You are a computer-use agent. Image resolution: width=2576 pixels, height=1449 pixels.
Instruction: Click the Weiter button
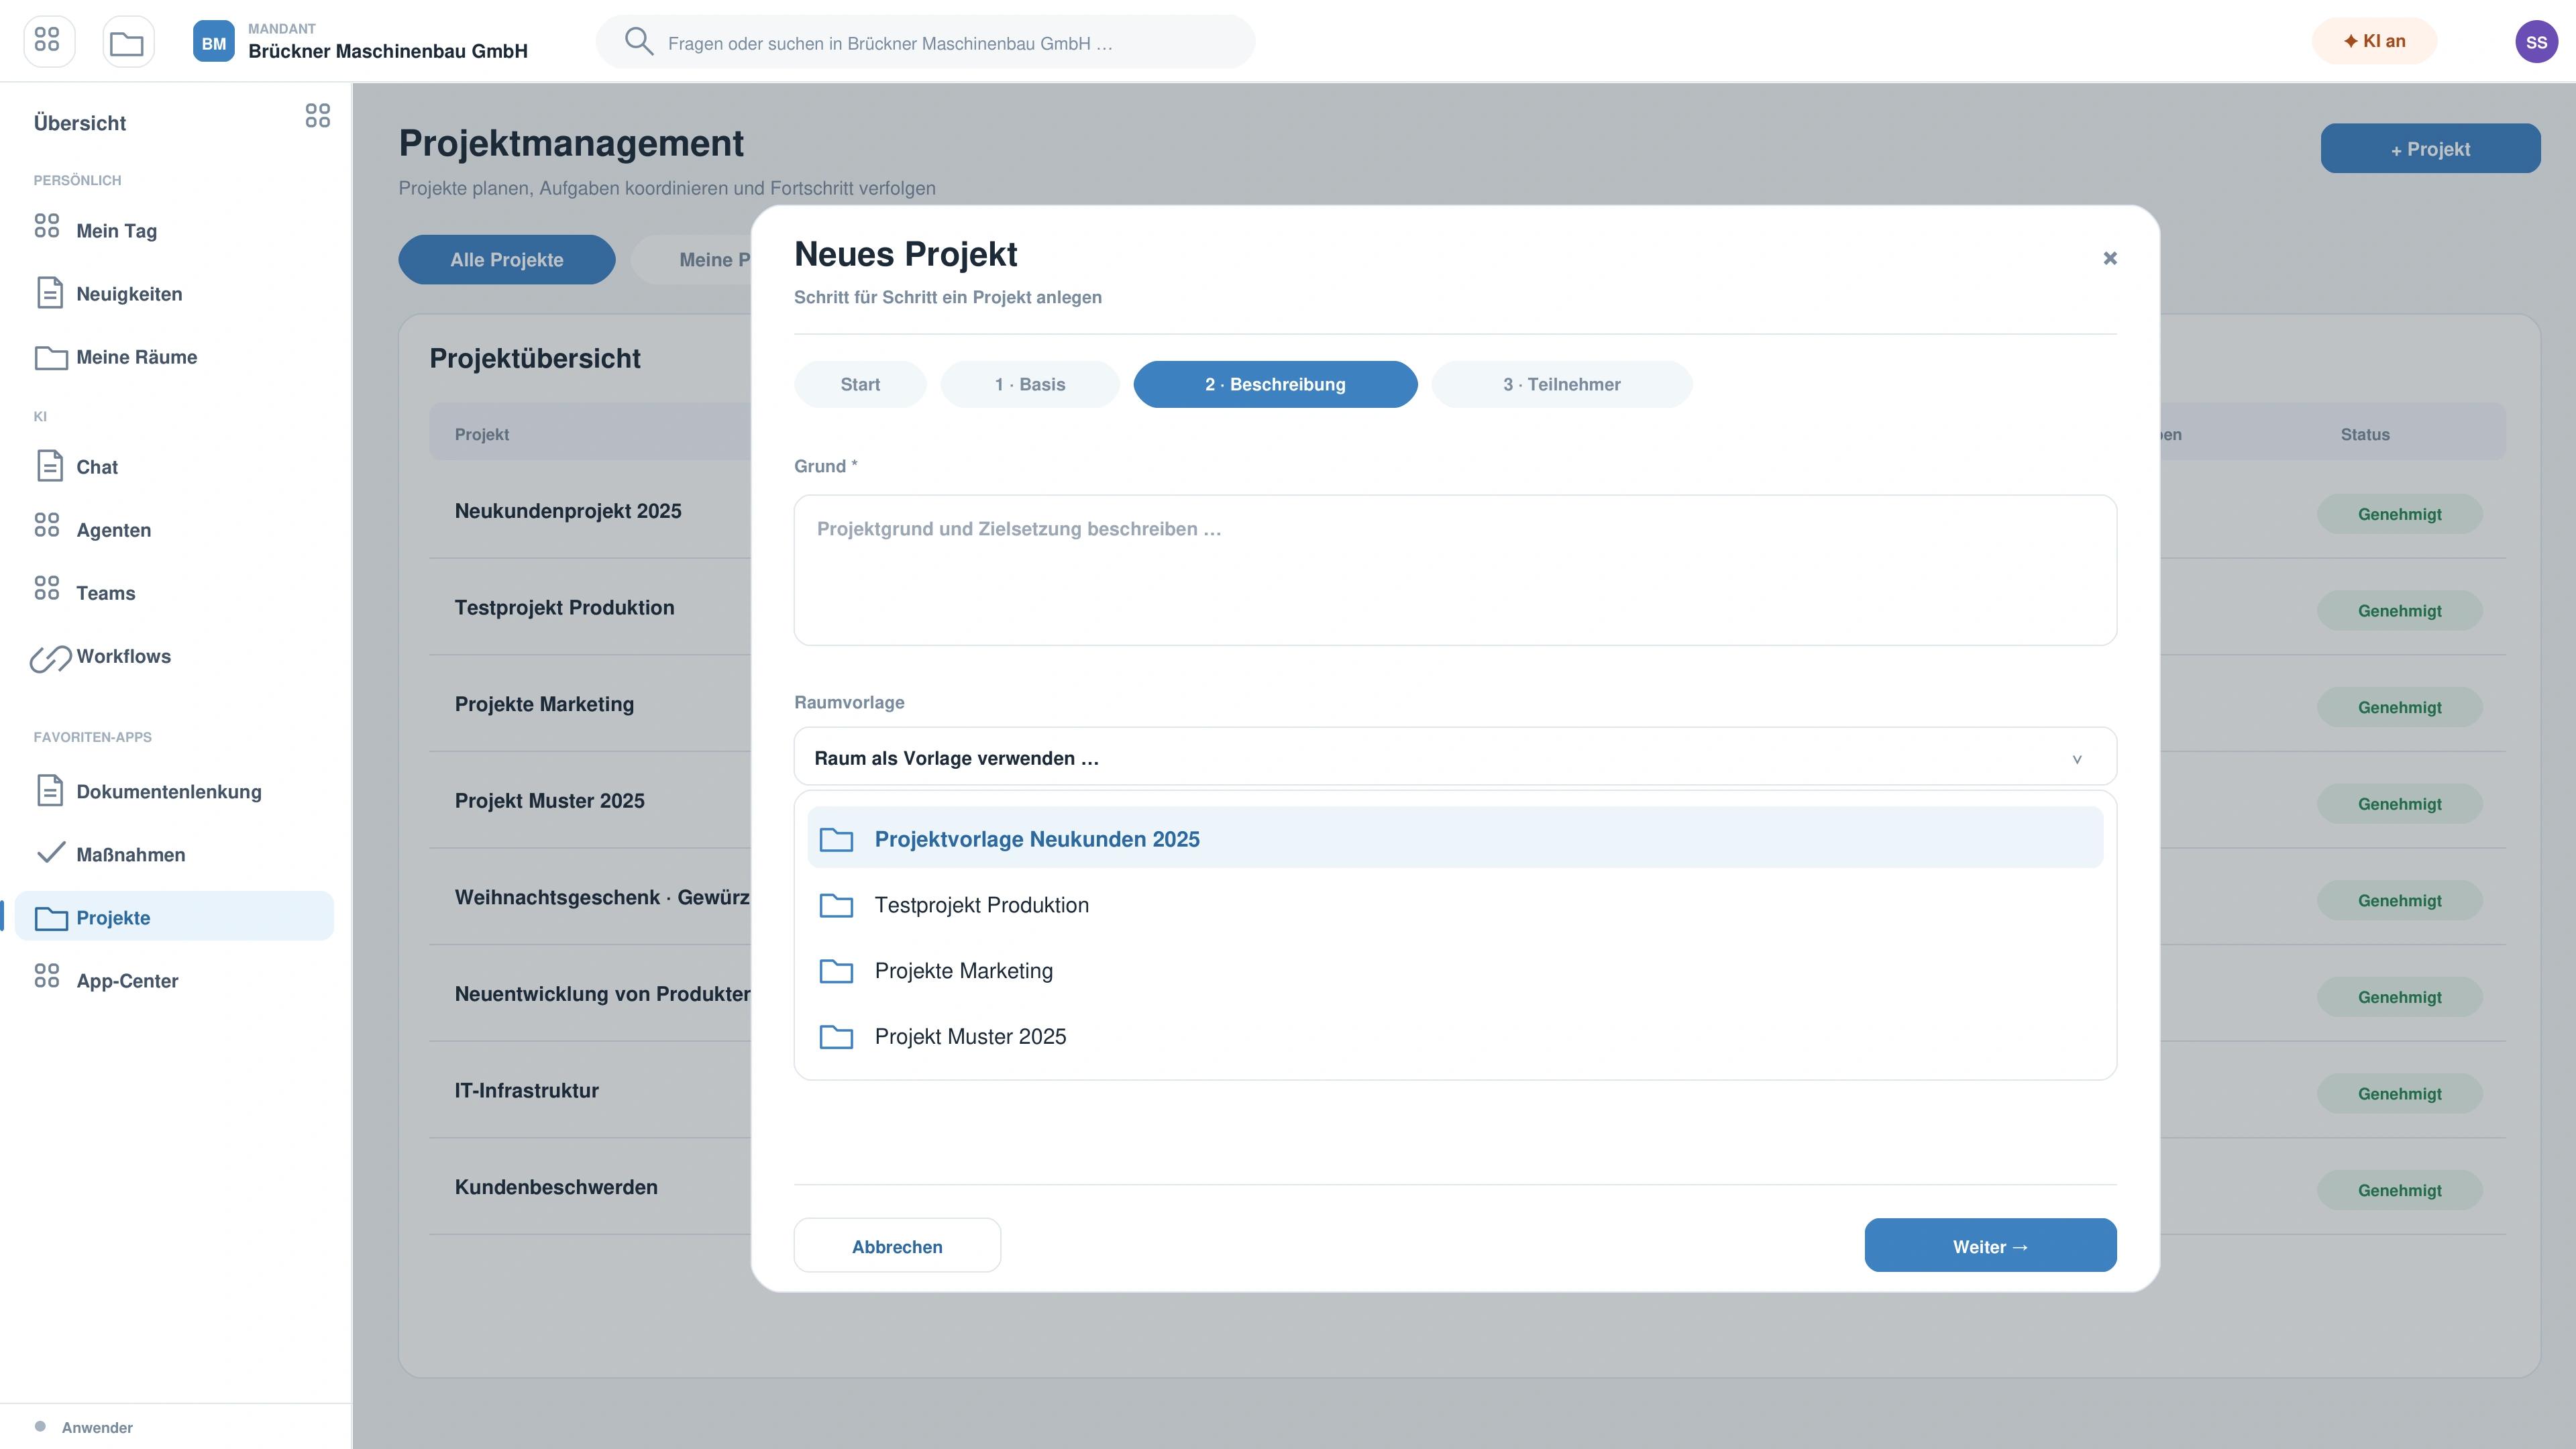point(1990,1245)
